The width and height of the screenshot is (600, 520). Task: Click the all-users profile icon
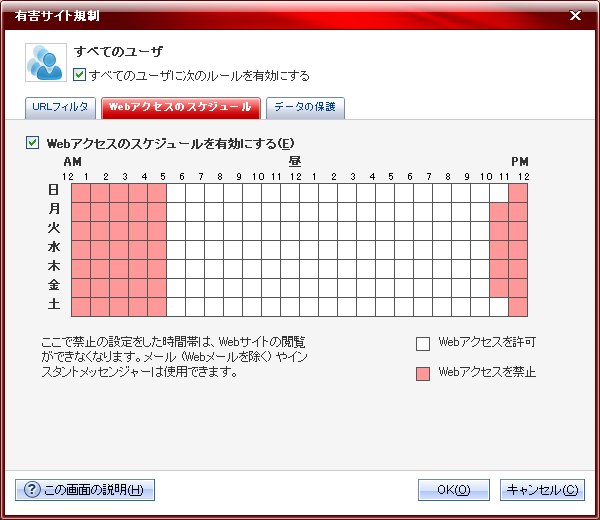pyautogui.click(x=46, y=62)
